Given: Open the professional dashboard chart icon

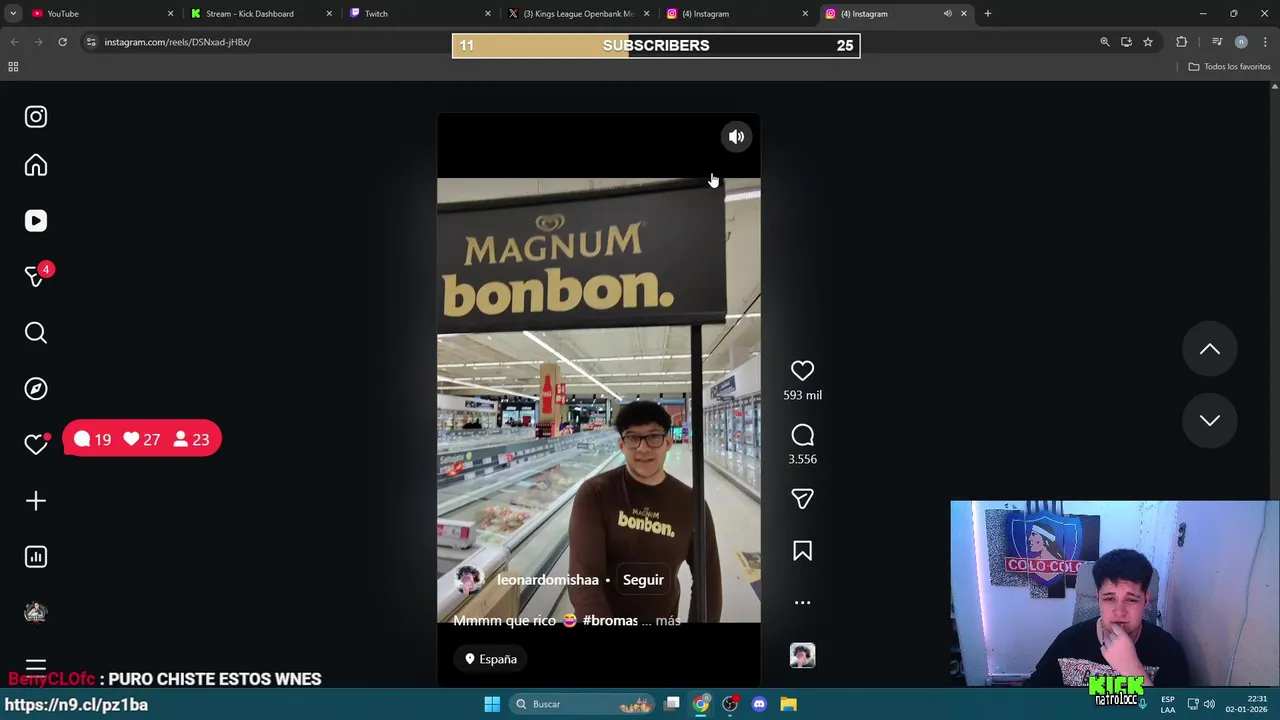Looking at the screenshot, I should (36, 557).
